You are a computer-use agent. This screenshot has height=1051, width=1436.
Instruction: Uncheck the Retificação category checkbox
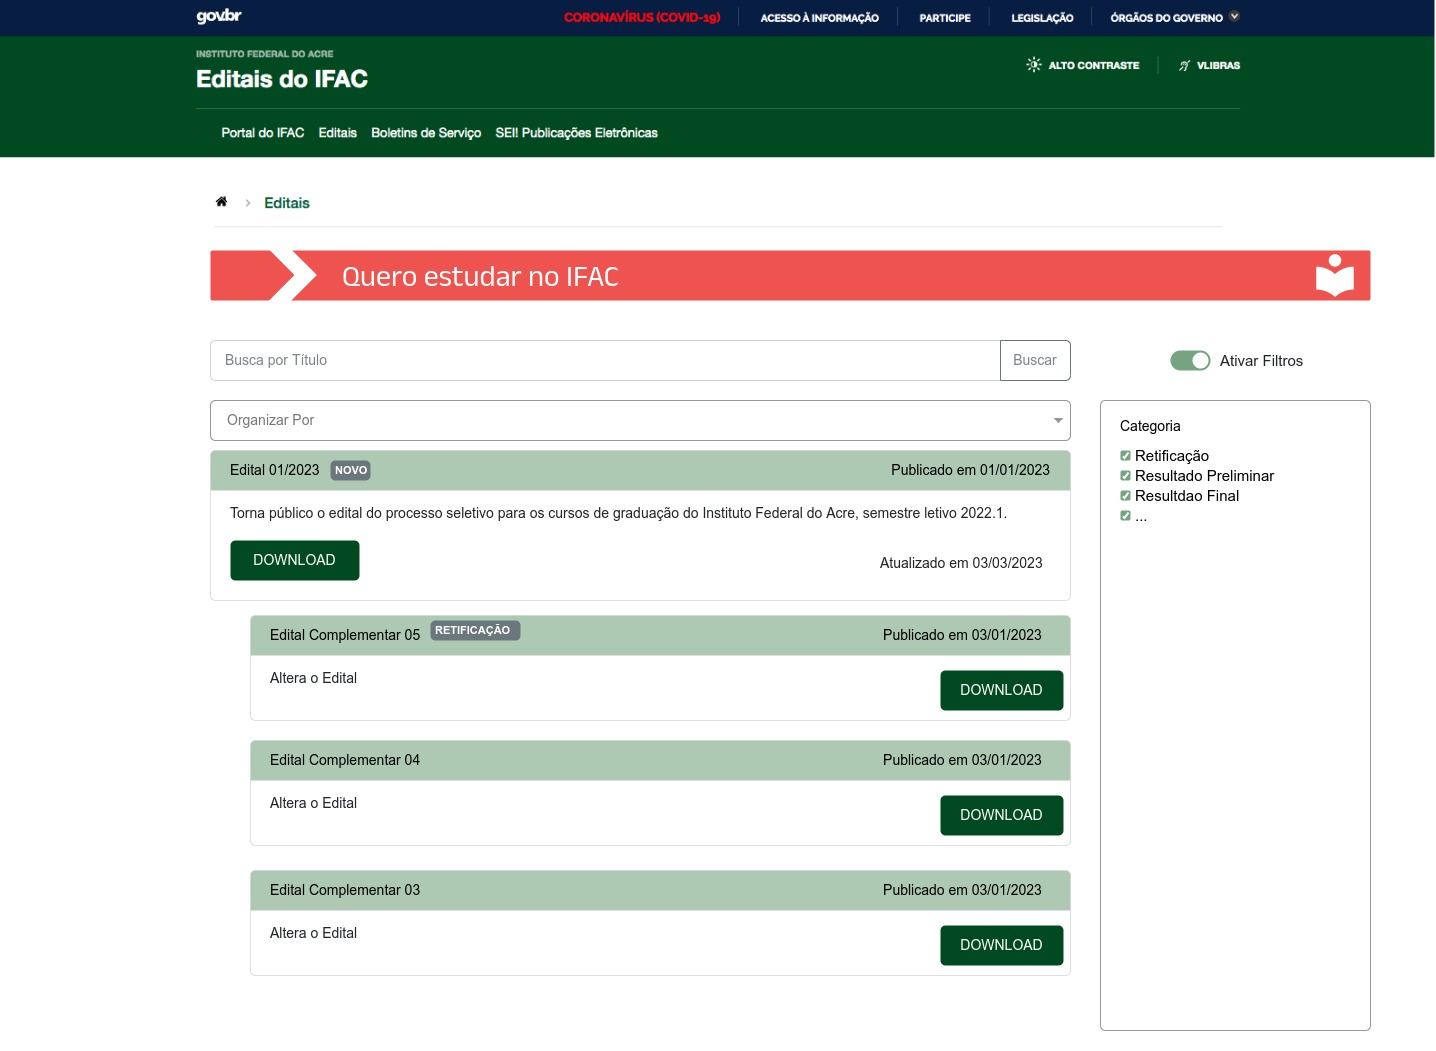pos(1125,456)
